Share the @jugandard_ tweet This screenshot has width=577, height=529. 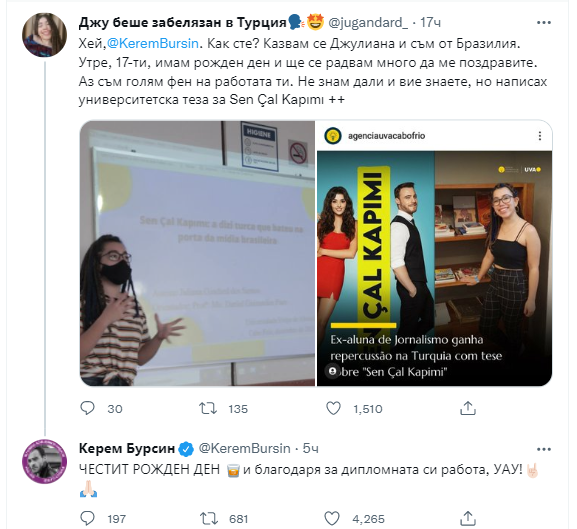pos(468,408)
